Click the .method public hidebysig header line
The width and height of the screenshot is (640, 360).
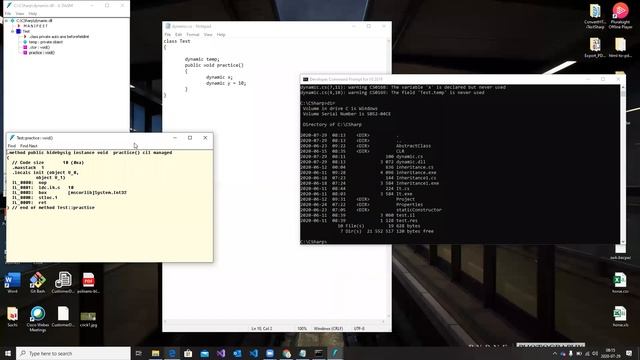(89, 153)
